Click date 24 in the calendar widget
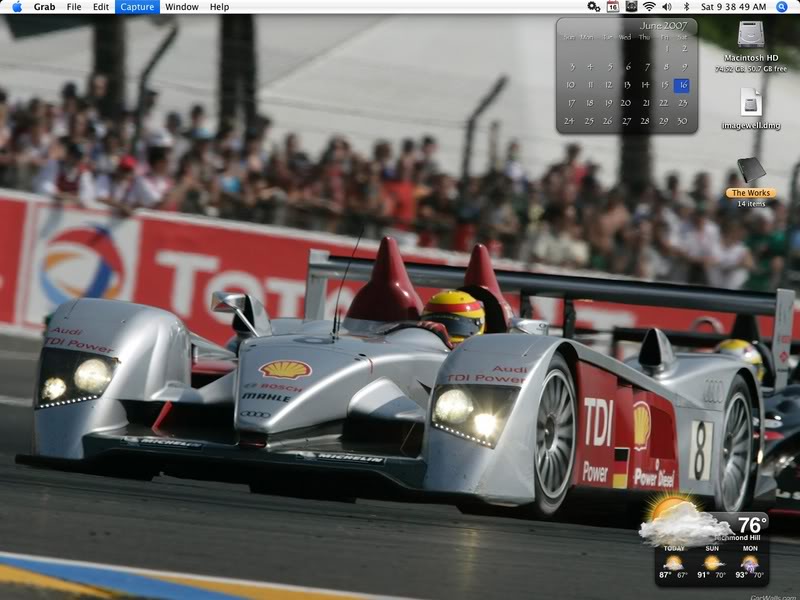The width and height of the screenshot is (800, 600). 569,121
